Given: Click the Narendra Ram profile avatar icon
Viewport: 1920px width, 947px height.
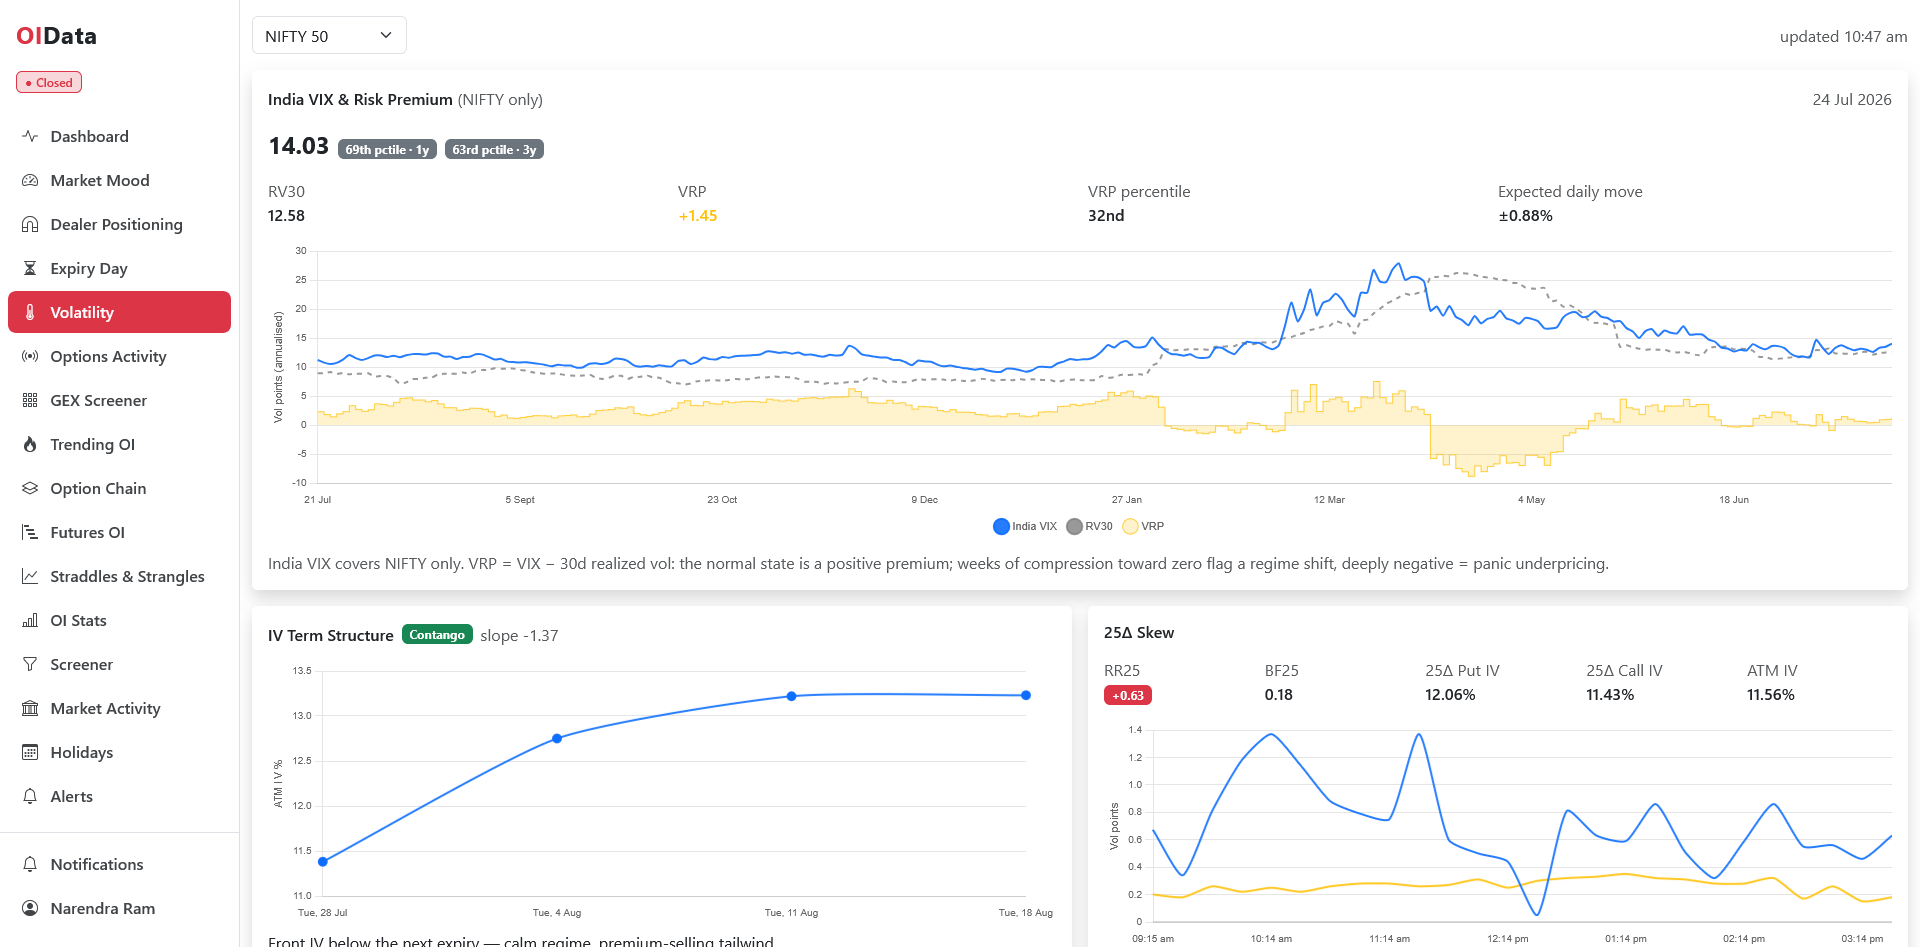Looking at the screenshot, I should pyautogui.click(x=30, y=908).
